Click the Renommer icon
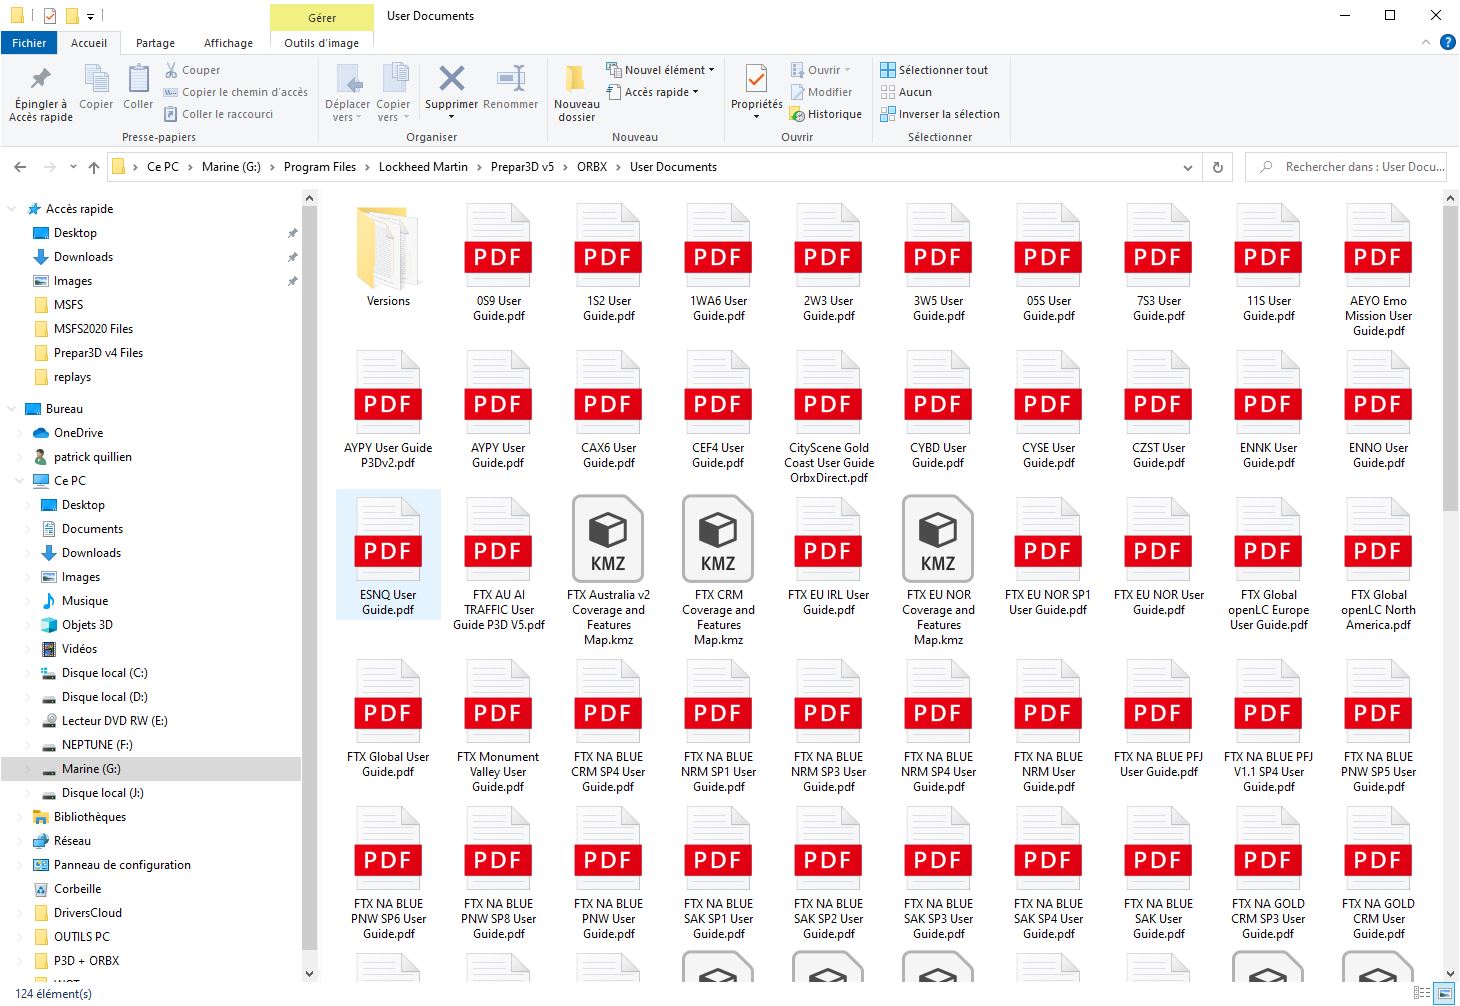 click(x=510, y=87)
